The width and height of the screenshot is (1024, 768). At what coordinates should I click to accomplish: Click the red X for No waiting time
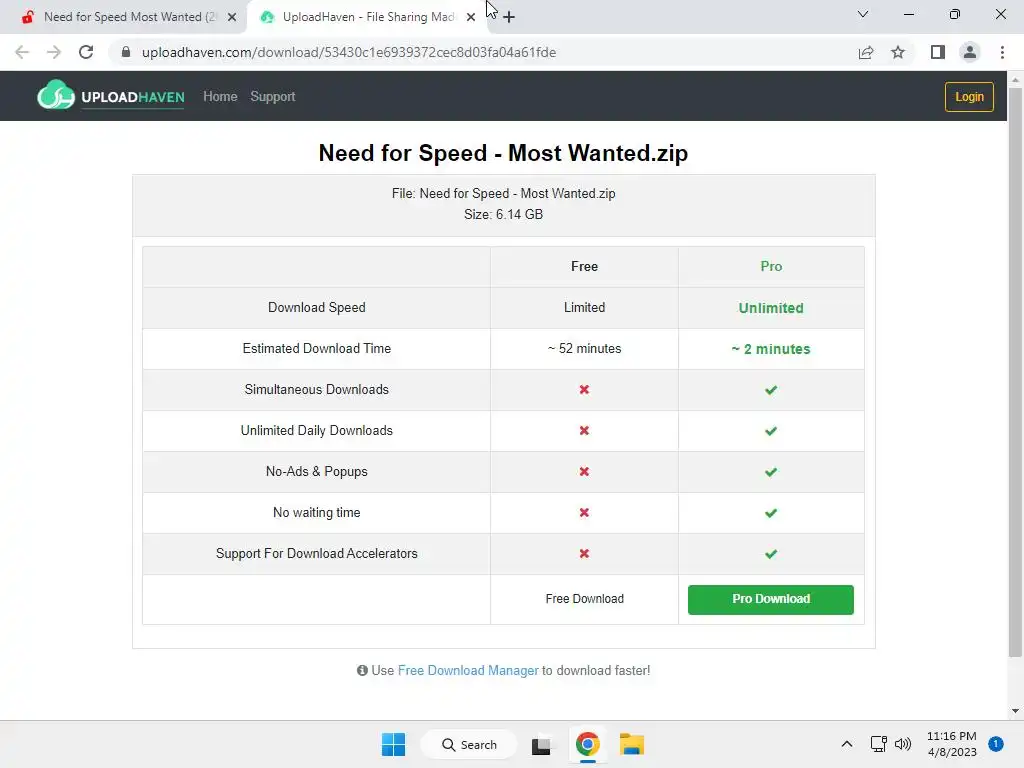tap(584, 513)
